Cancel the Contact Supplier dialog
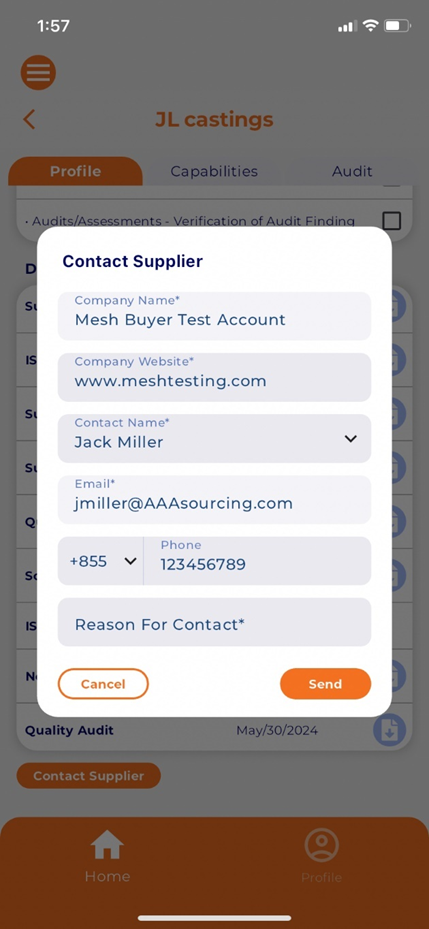 [103, 684]
